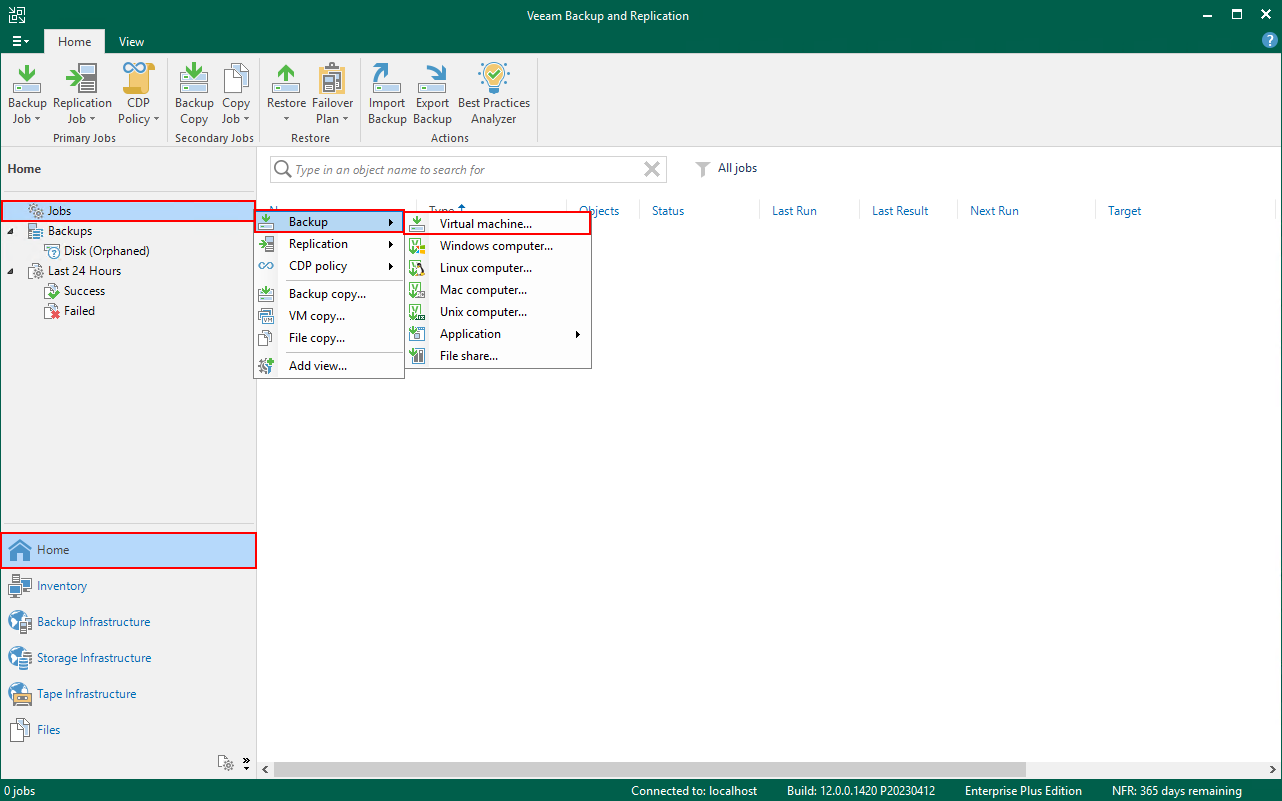
Task: Sort by the Next Run column
Action: click(x=994, y=211)
